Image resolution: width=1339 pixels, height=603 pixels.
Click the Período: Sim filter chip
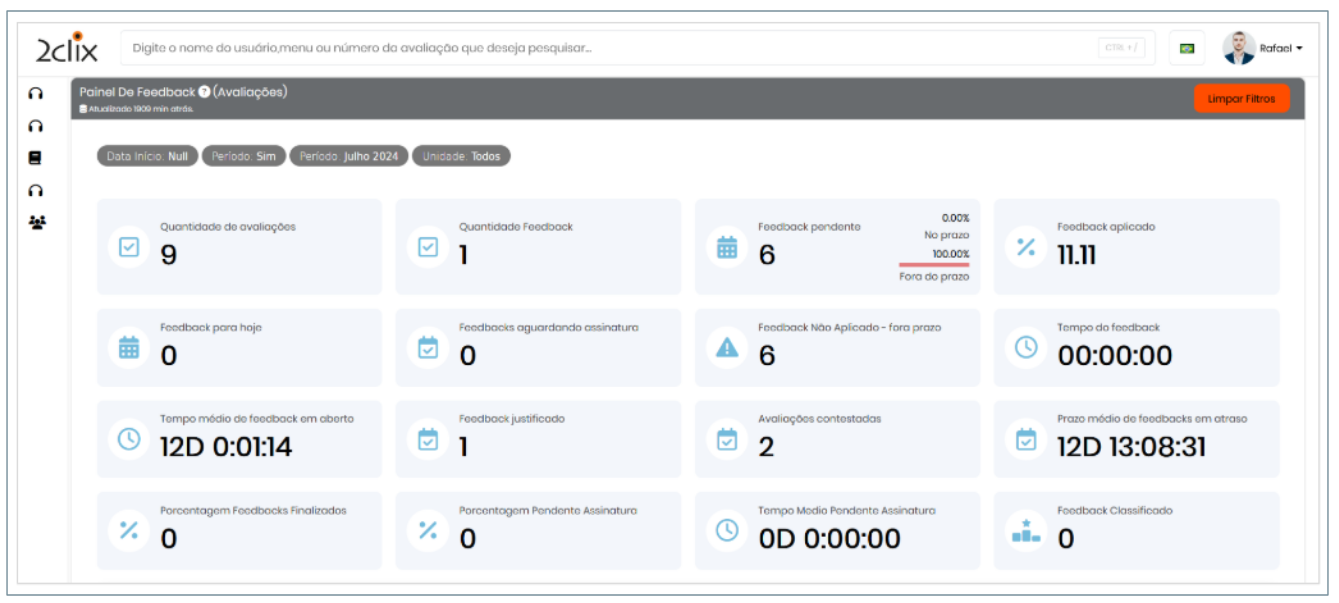pos(243,156)
